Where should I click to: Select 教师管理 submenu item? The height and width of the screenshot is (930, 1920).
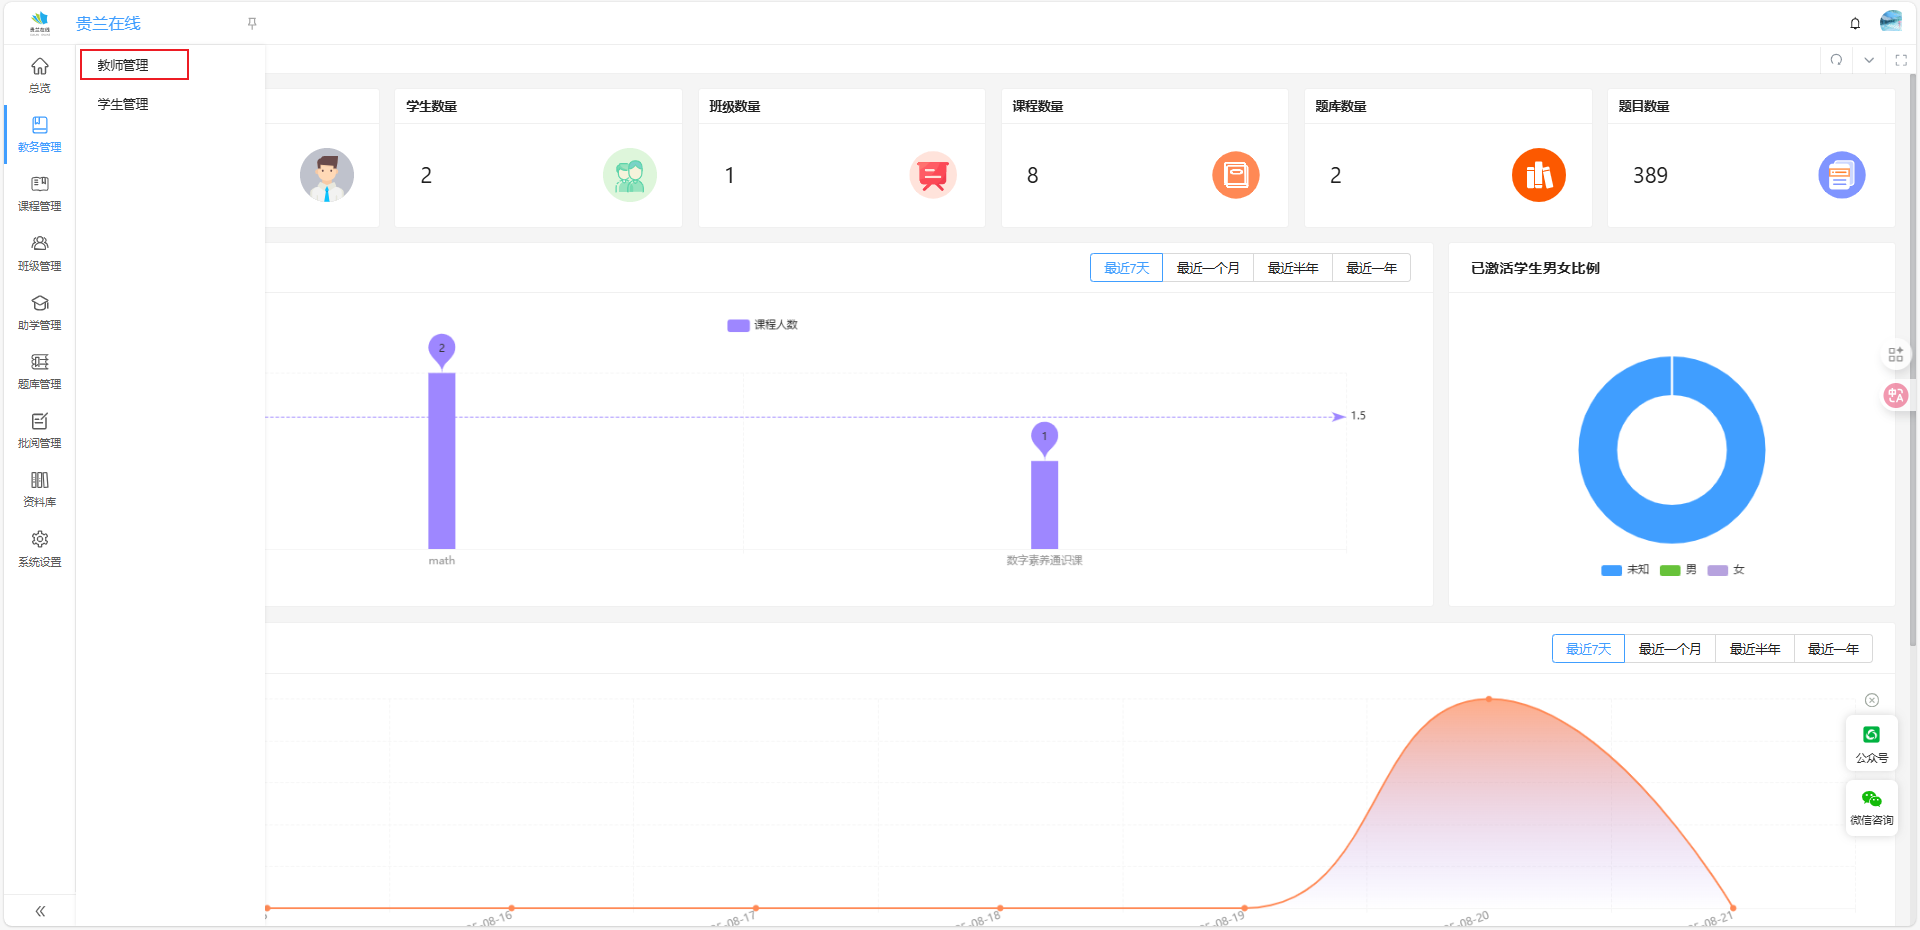point(123,65)
